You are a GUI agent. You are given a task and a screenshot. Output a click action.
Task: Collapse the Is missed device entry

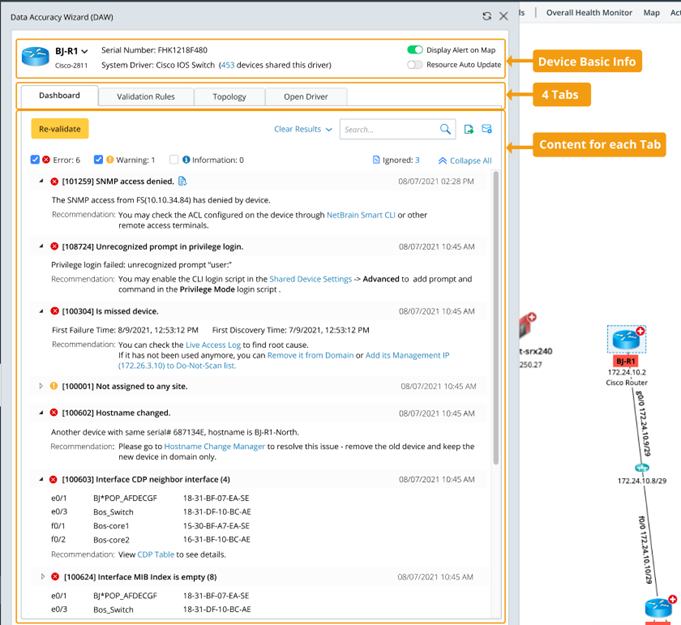[42, 311]
